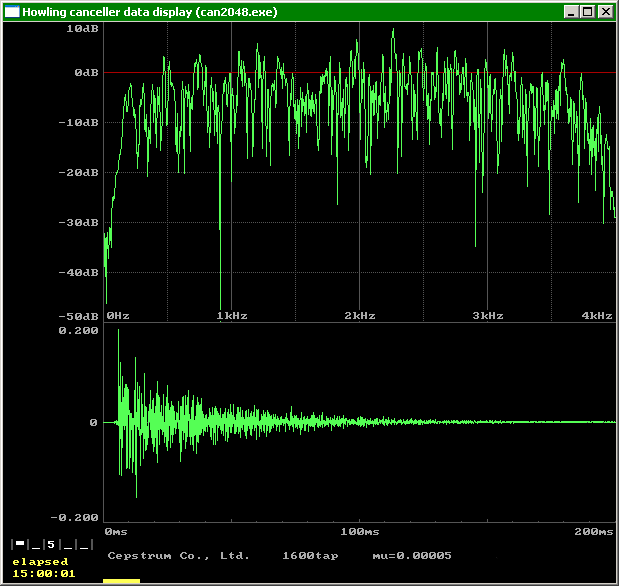This screenshot has height=586, width=619.
Task: Click the yellow progress bar at the bottom
Action: click(121, 580)
